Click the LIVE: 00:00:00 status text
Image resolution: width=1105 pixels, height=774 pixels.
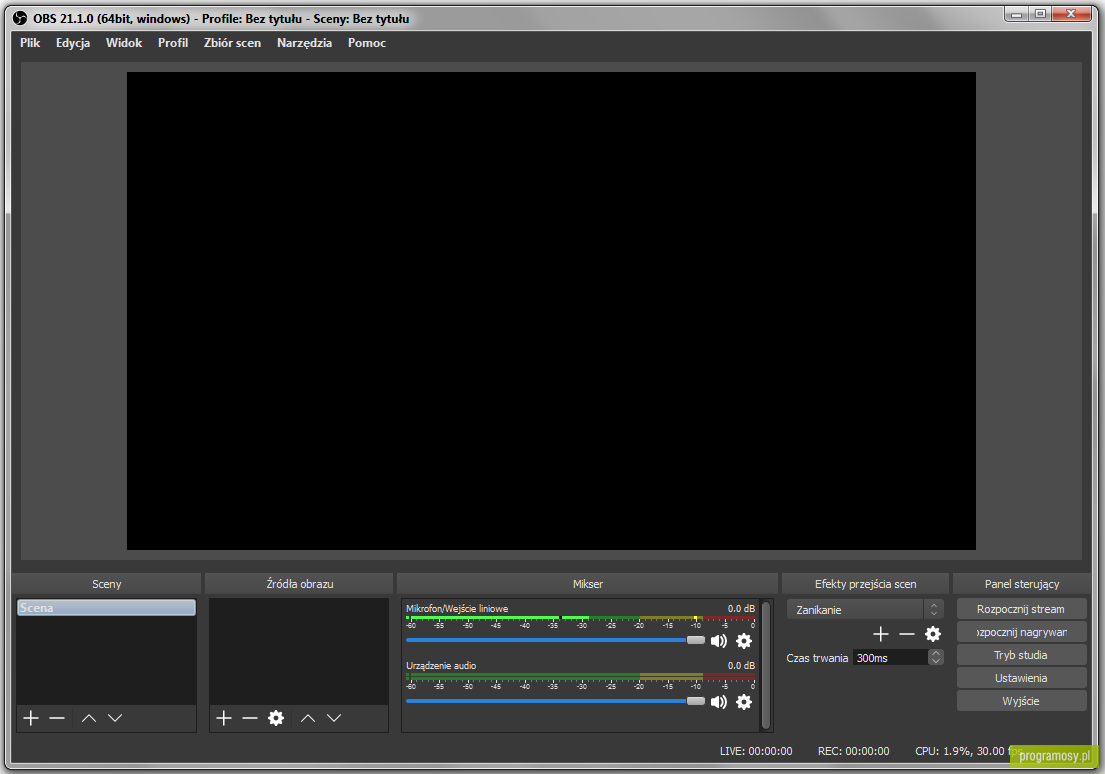[756, 751]
